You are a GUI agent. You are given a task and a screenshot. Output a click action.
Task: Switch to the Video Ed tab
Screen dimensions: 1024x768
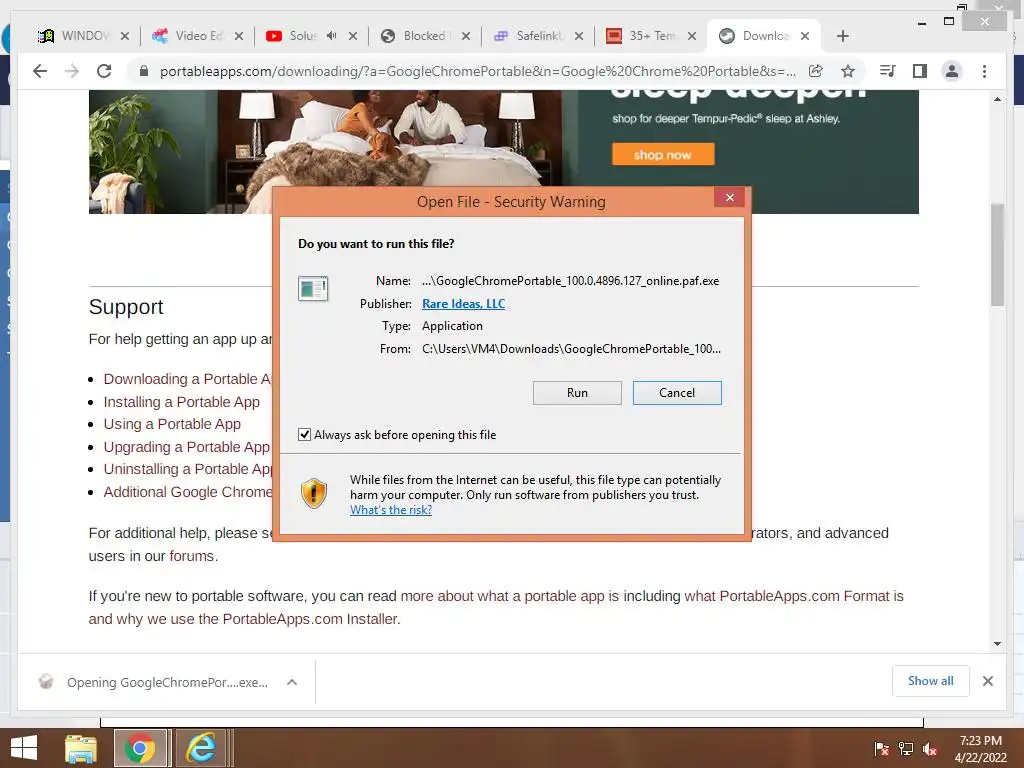197,36
